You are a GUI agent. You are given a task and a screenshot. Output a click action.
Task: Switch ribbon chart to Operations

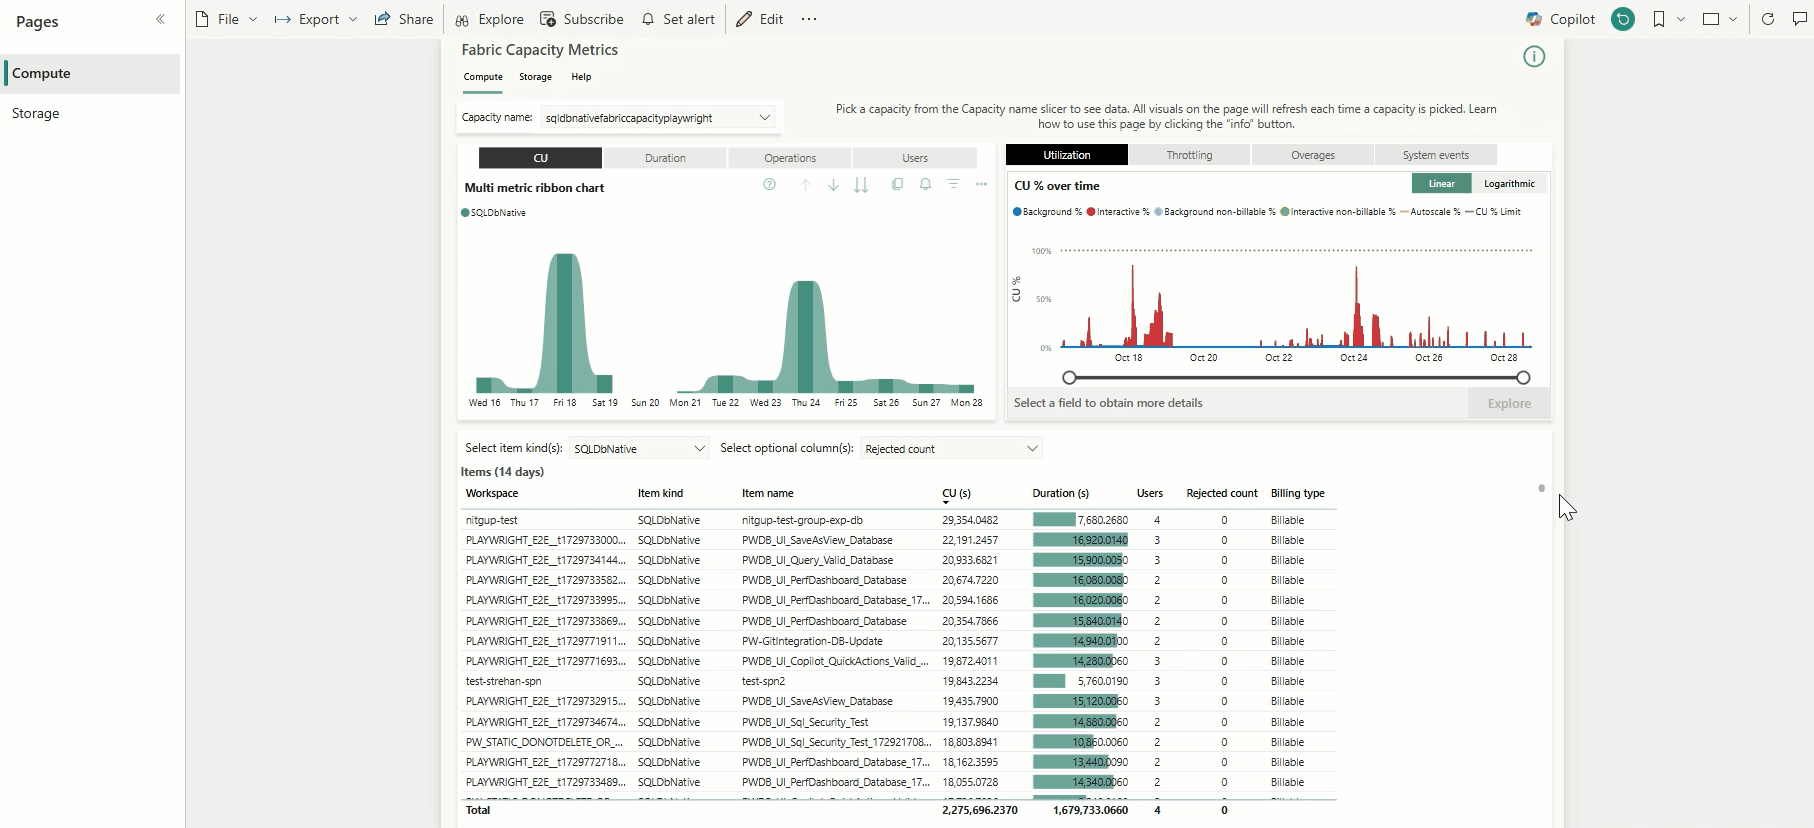[790, 158]
